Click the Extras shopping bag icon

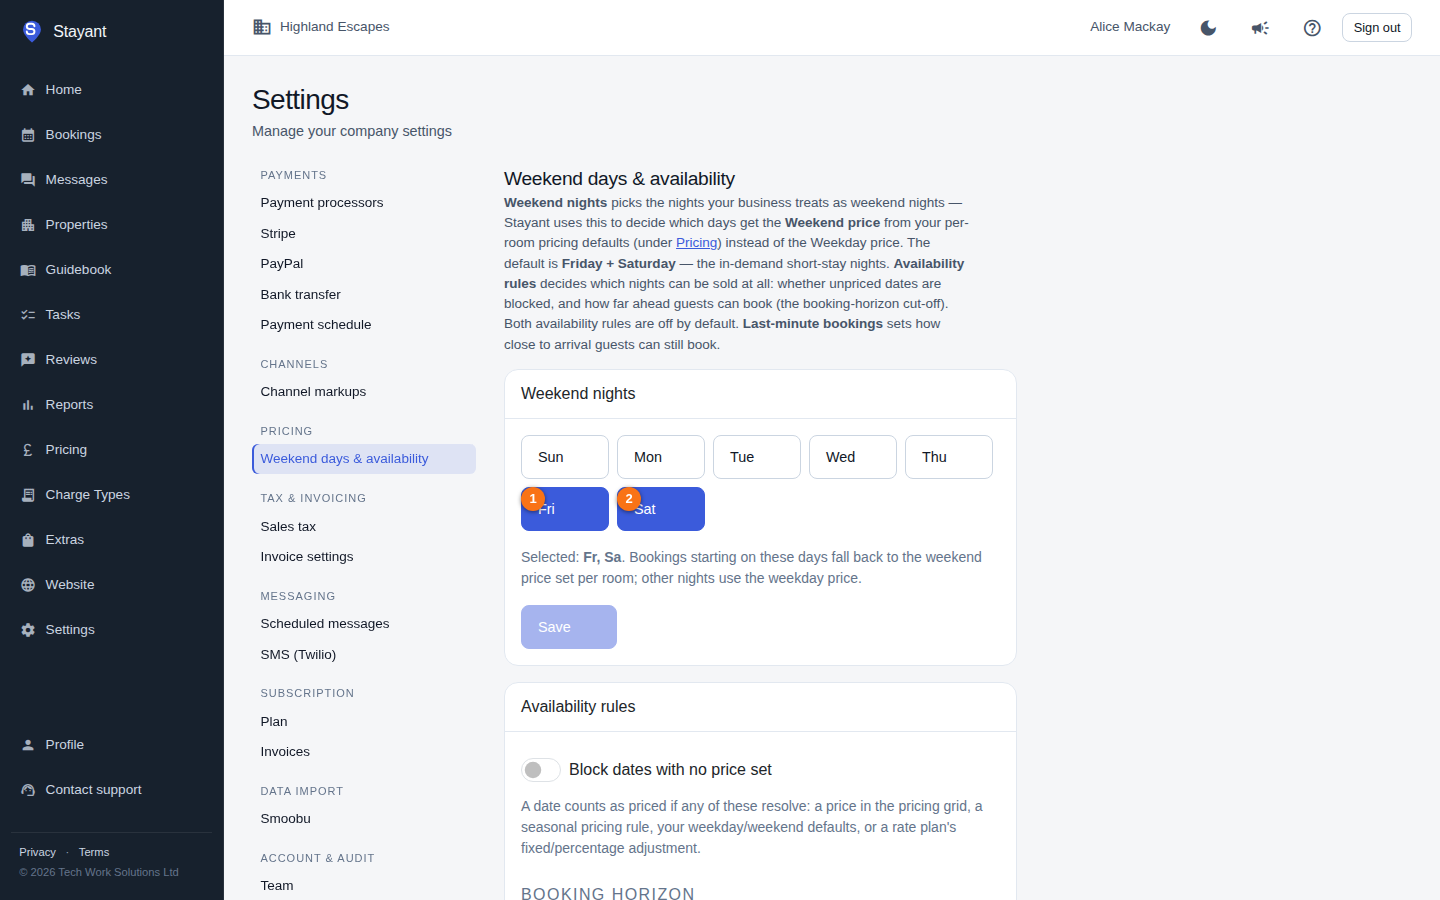[28, 540]
